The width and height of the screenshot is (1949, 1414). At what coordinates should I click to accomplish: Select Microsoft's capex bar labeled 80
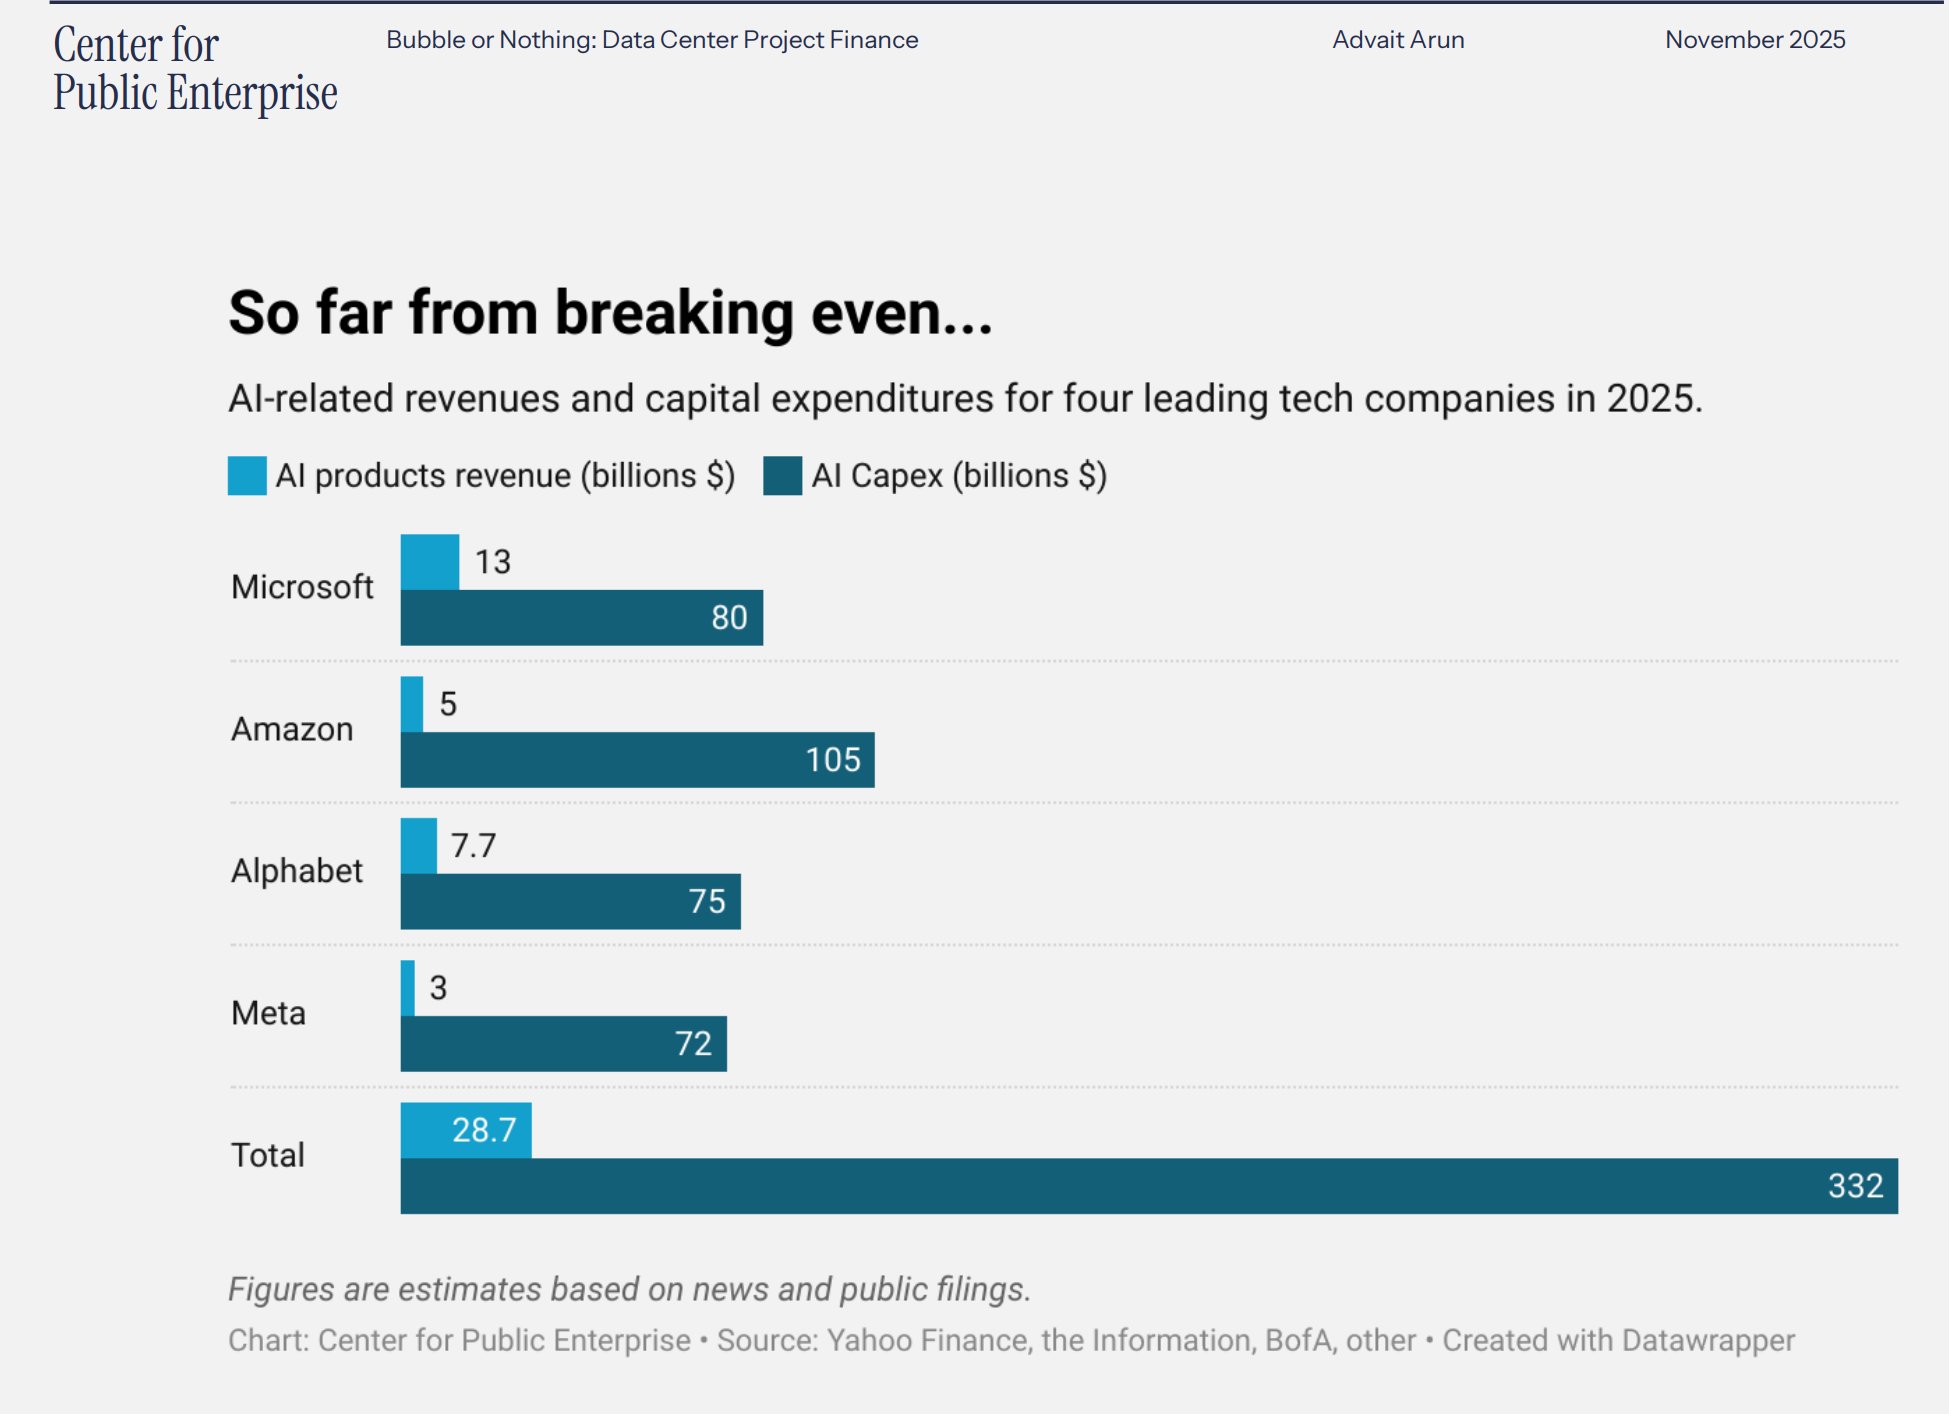[581, 618]
